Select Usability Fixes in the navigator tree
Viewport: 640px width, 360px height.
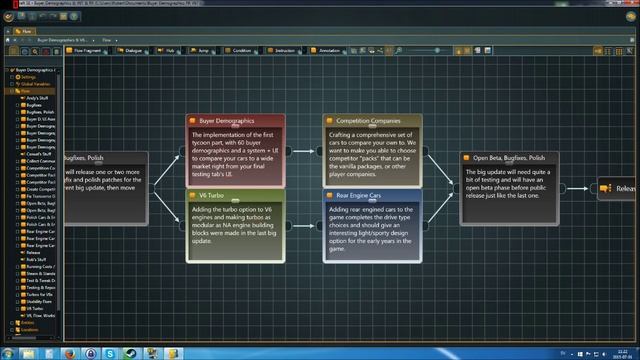[39, 302]
